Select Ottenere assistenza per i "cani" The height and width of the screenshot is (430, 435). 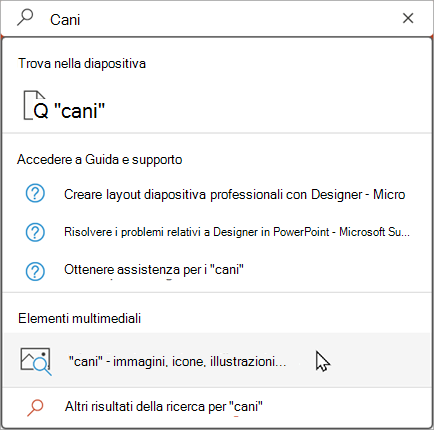pyautogui.click(x=154, y=270)
